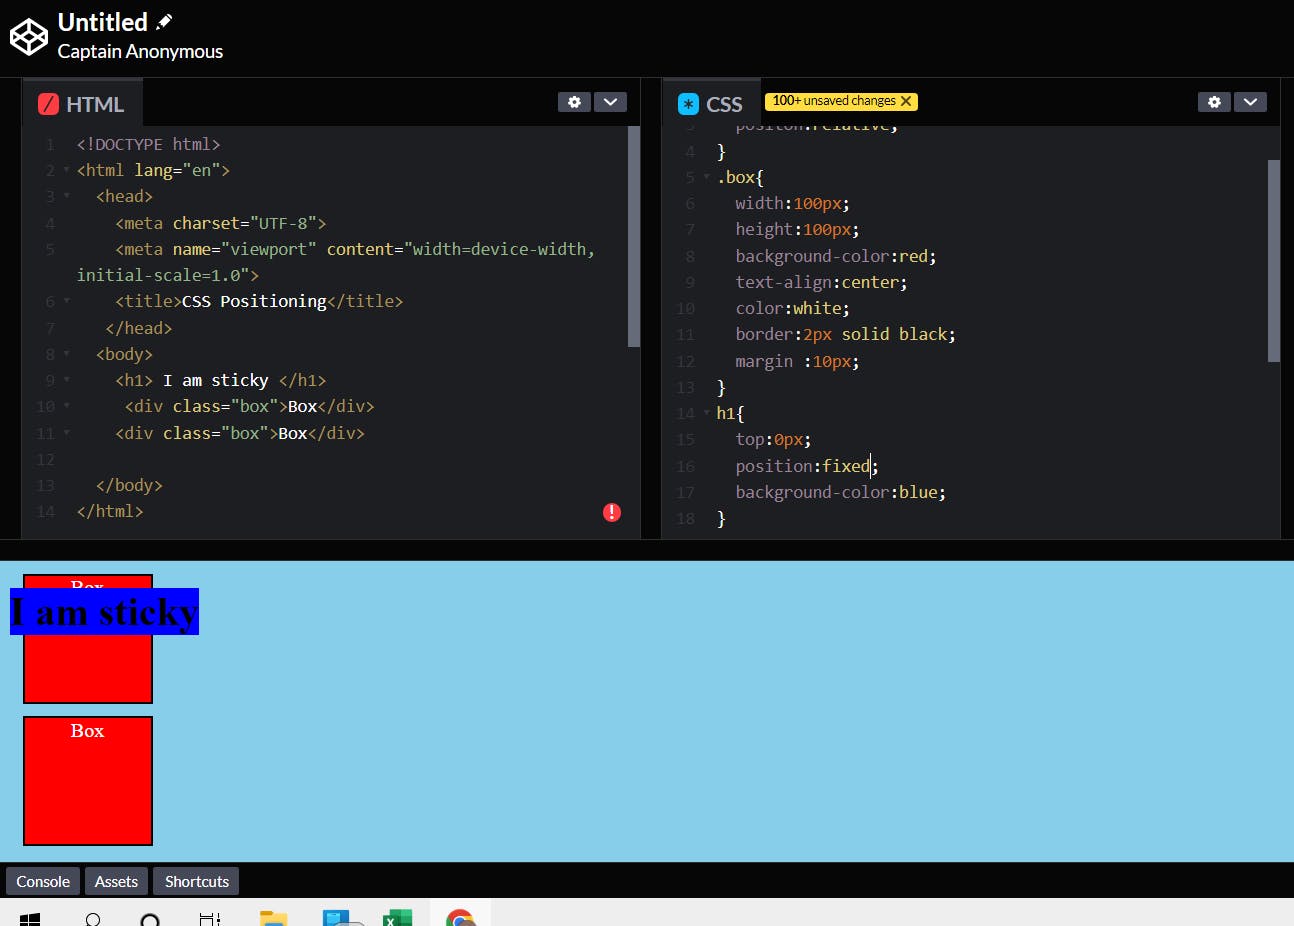This screenshot has height=926, width=1294.
Task: Select the CSS editor tab
Action: click(x=711, y=104)
